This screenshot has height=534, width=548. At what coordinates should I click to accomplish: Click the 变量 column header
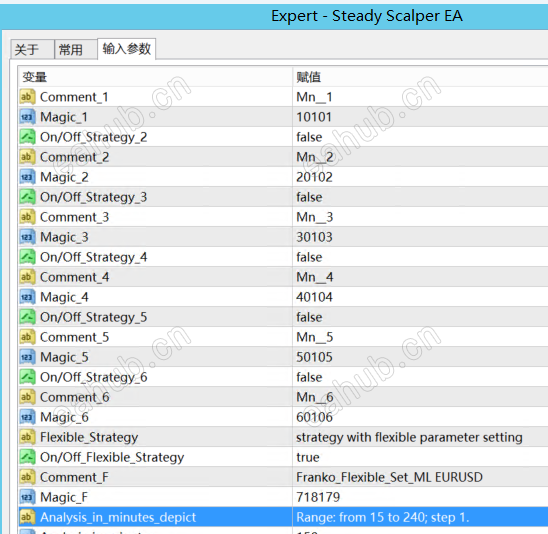(x=155, y=77)
